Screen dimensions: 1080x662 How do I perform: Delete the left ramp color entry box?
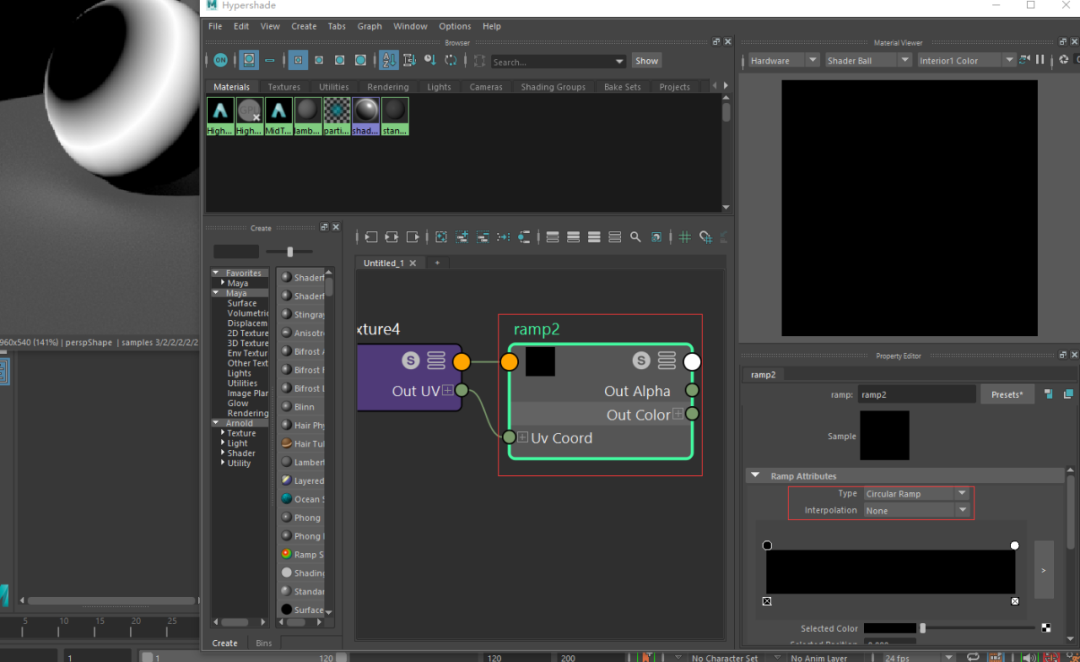767,601
